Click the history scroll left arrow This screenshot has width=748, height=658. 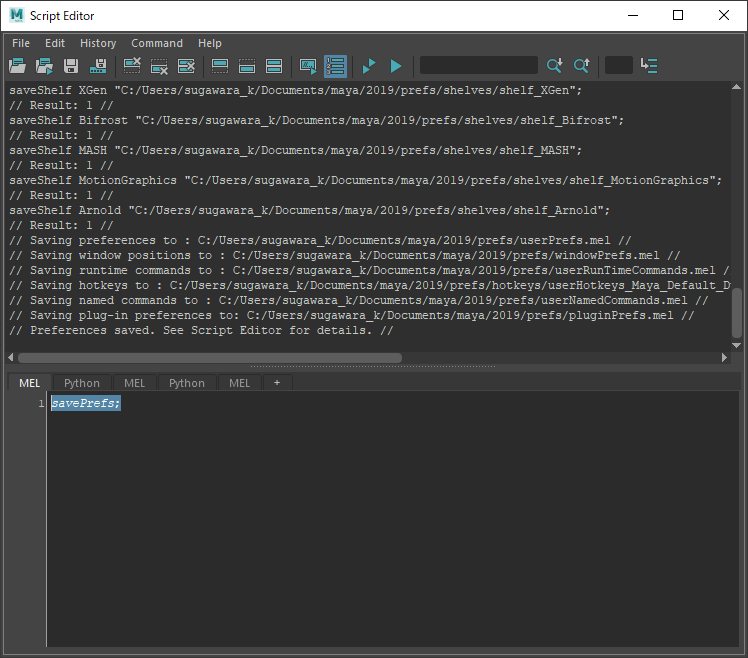pyautogui.click(x=11, y=357)
